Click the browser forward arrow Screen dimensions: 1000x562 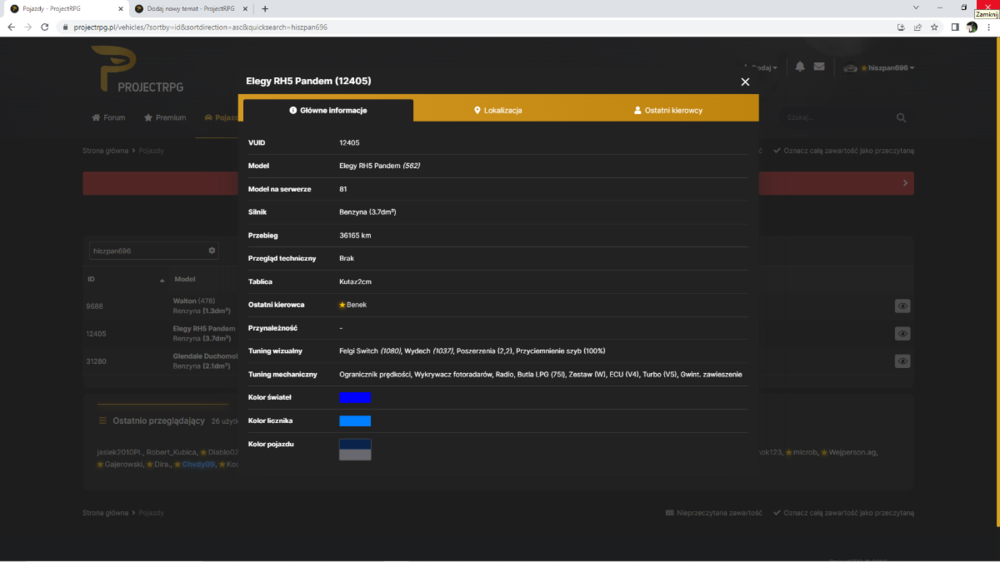click(x=28, y=27)
